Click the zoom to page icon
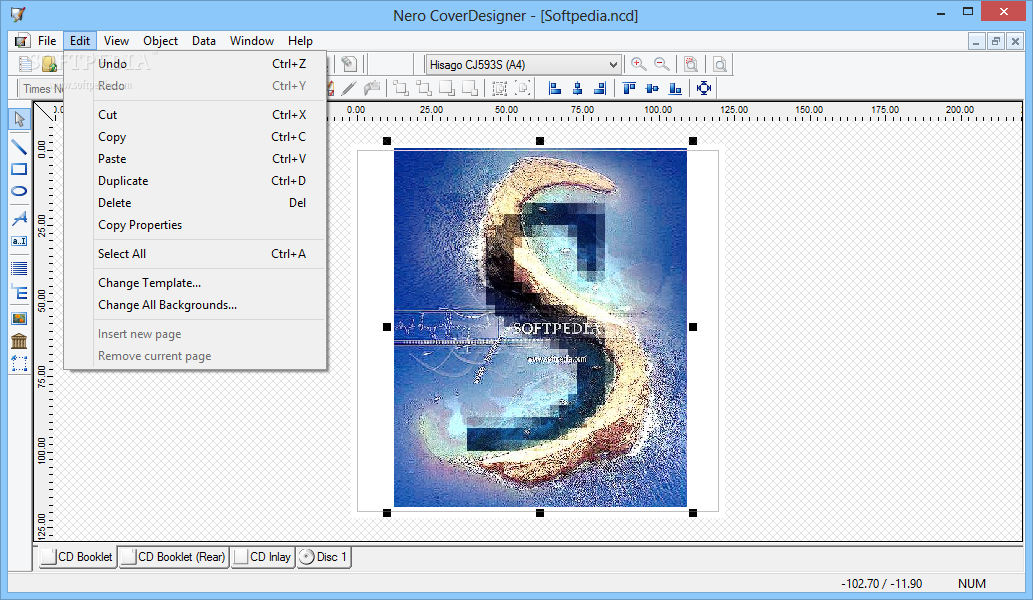The image size is (1033, 600). 720,64
